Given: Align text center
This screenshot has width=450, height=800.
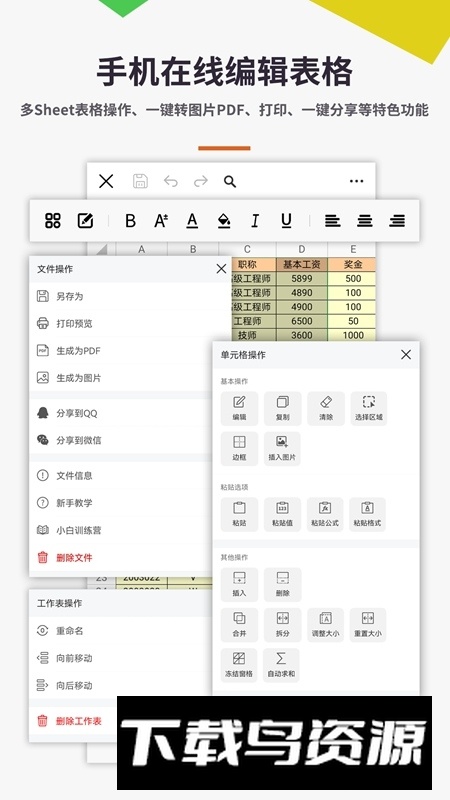Looking at the screenshot, I should click(x=365, y=220).
